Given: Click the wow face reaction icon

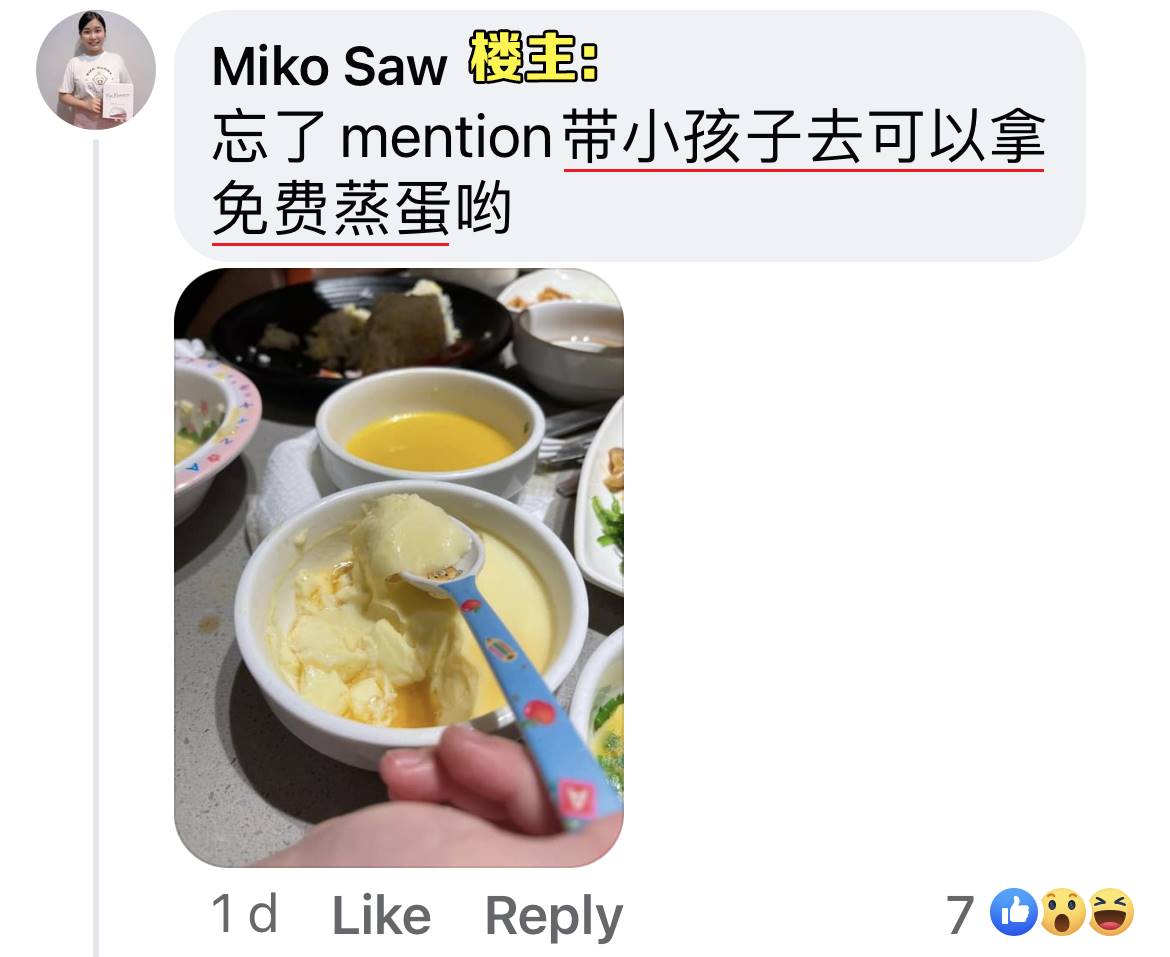Looking at the screenshot, I should tap(1063, 912).
